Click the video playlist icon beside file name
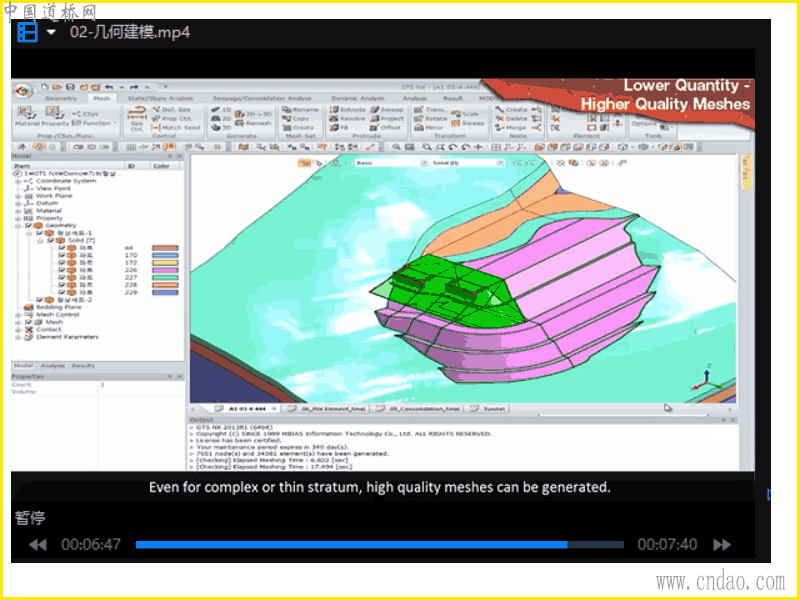 (x=28, y=32)
